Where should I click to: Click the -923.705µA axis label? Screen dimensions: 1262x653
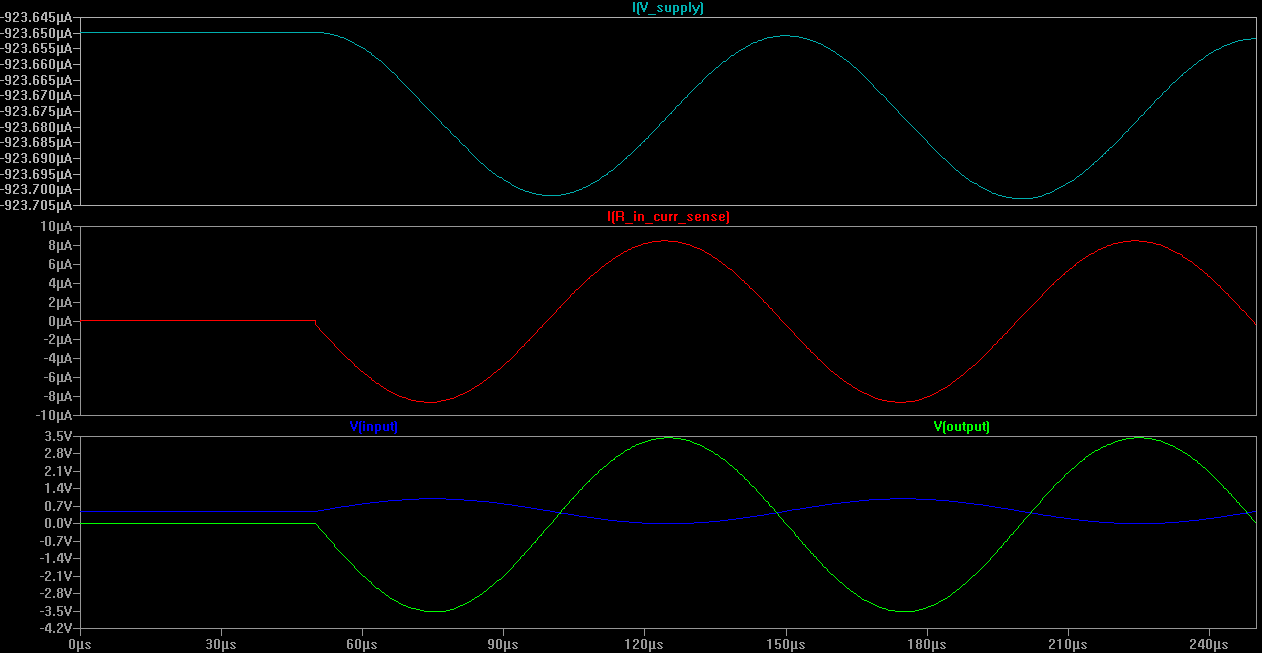tap(37, 205)
